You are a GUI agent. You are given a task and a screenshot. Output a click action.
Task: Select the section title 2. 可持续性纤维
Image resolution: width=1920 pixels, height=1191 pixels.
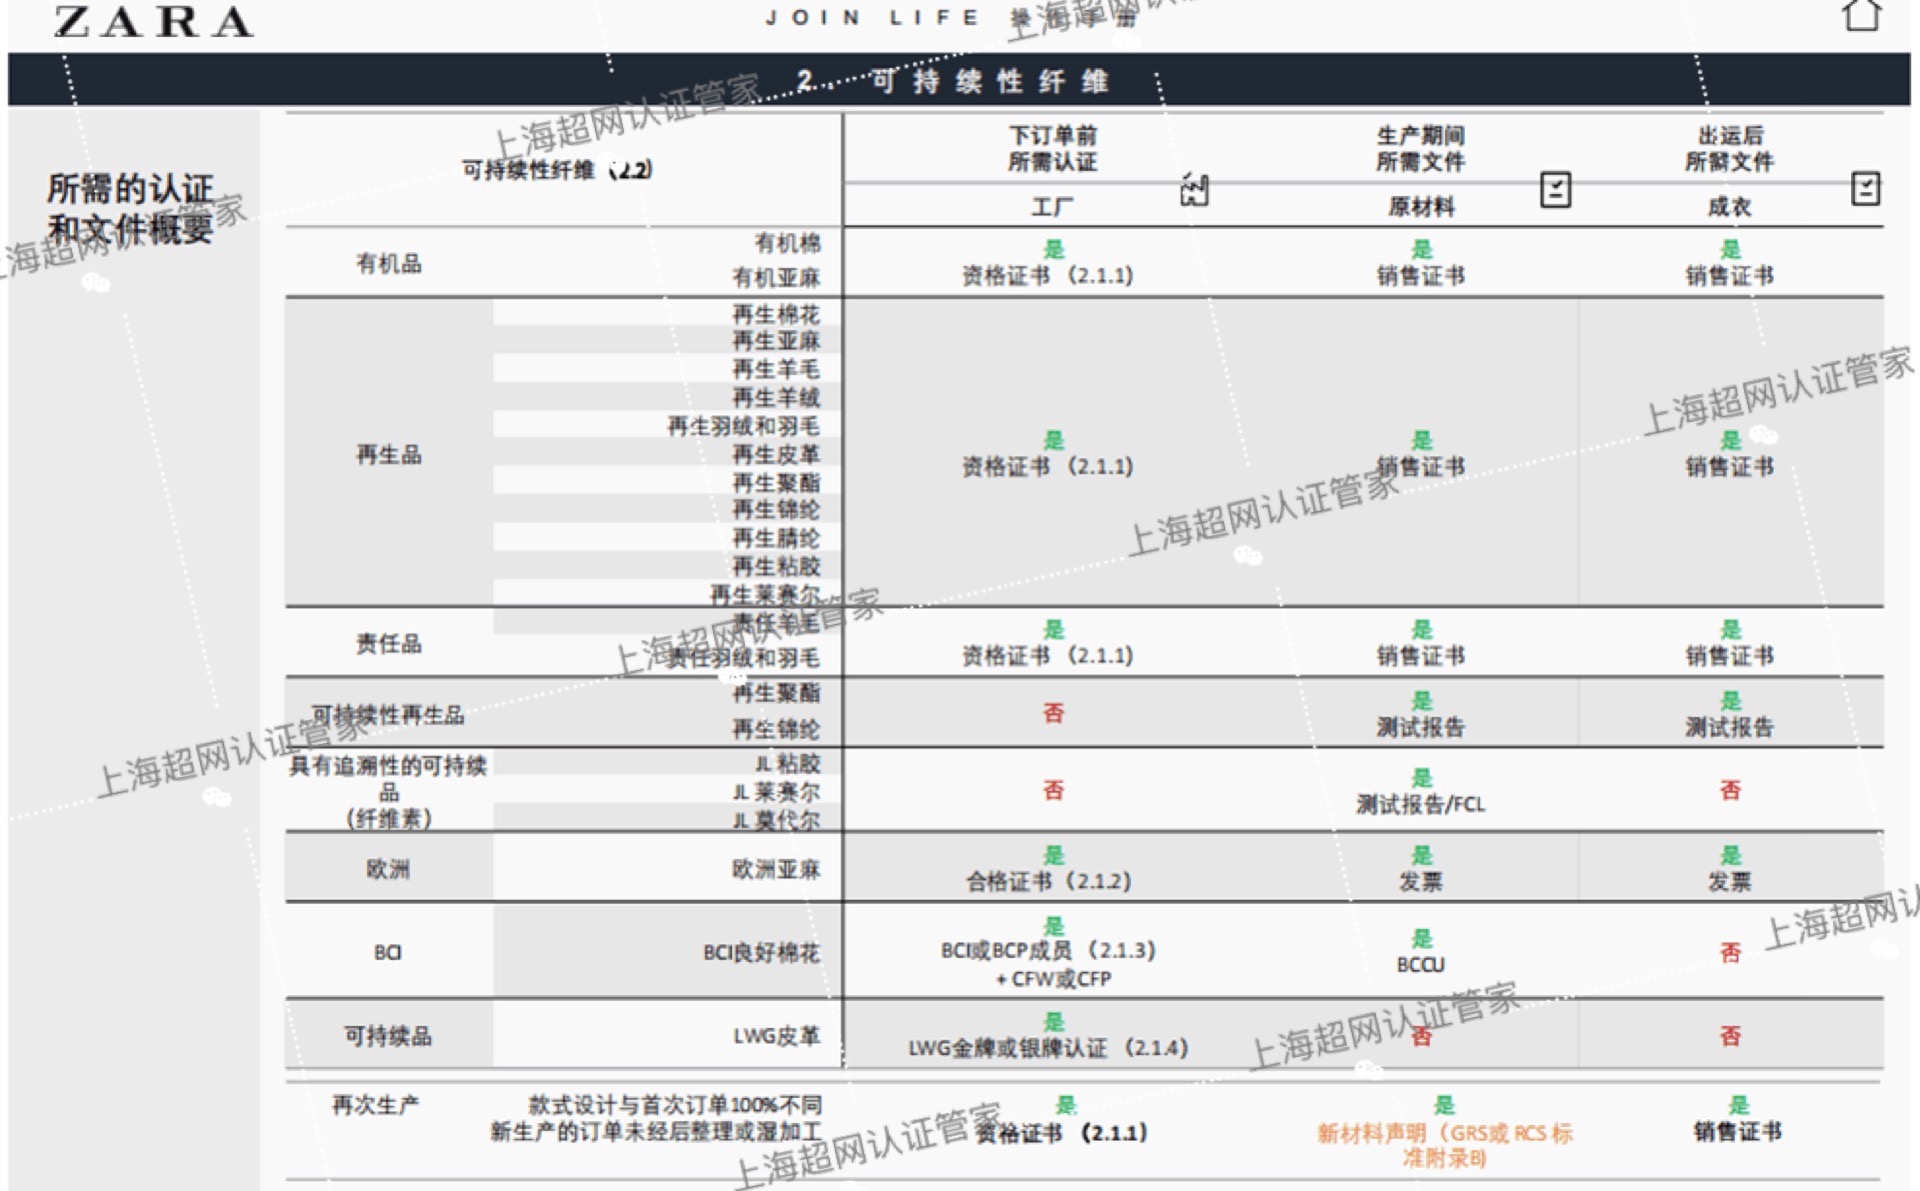tap(953, 81)
